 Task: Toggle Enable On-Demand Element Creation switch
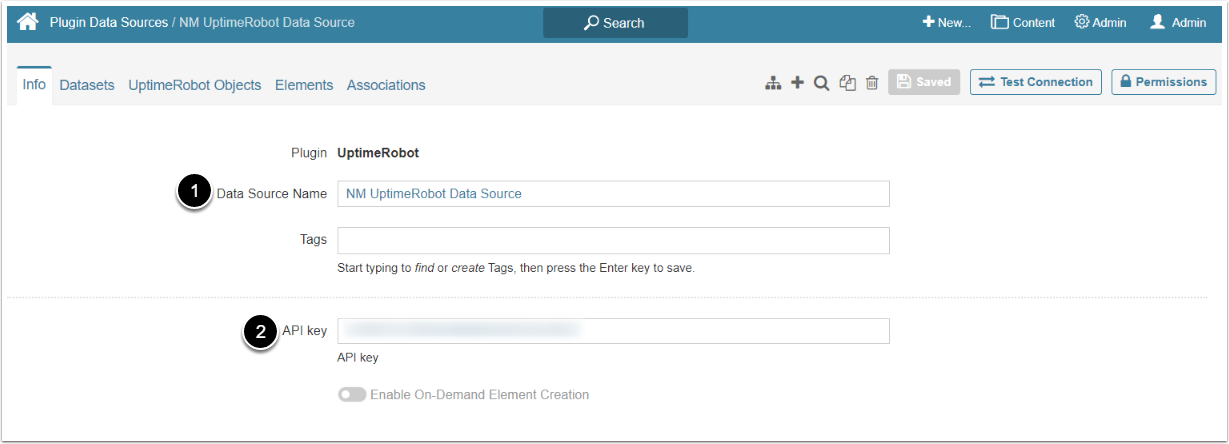click(x=352, y=395)
